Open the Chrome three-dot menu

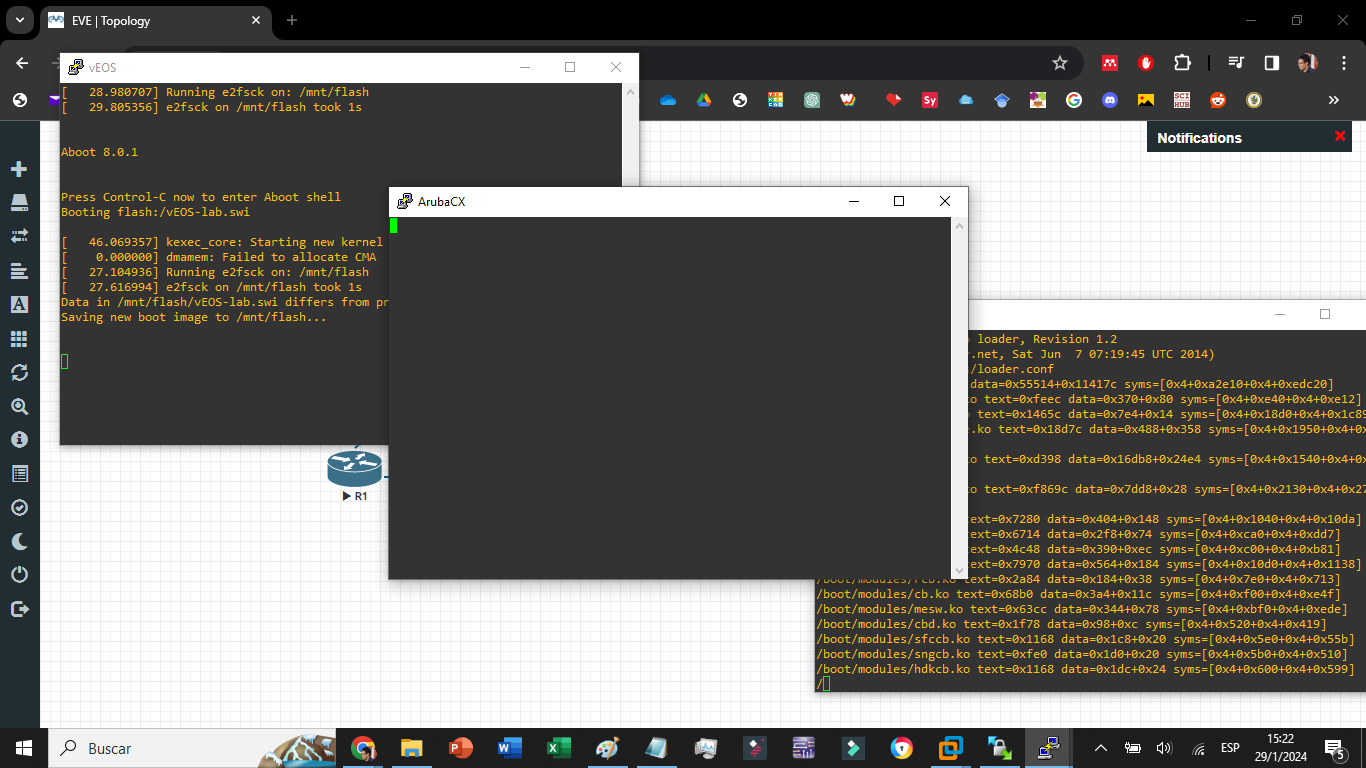[x=1343, y=63]
